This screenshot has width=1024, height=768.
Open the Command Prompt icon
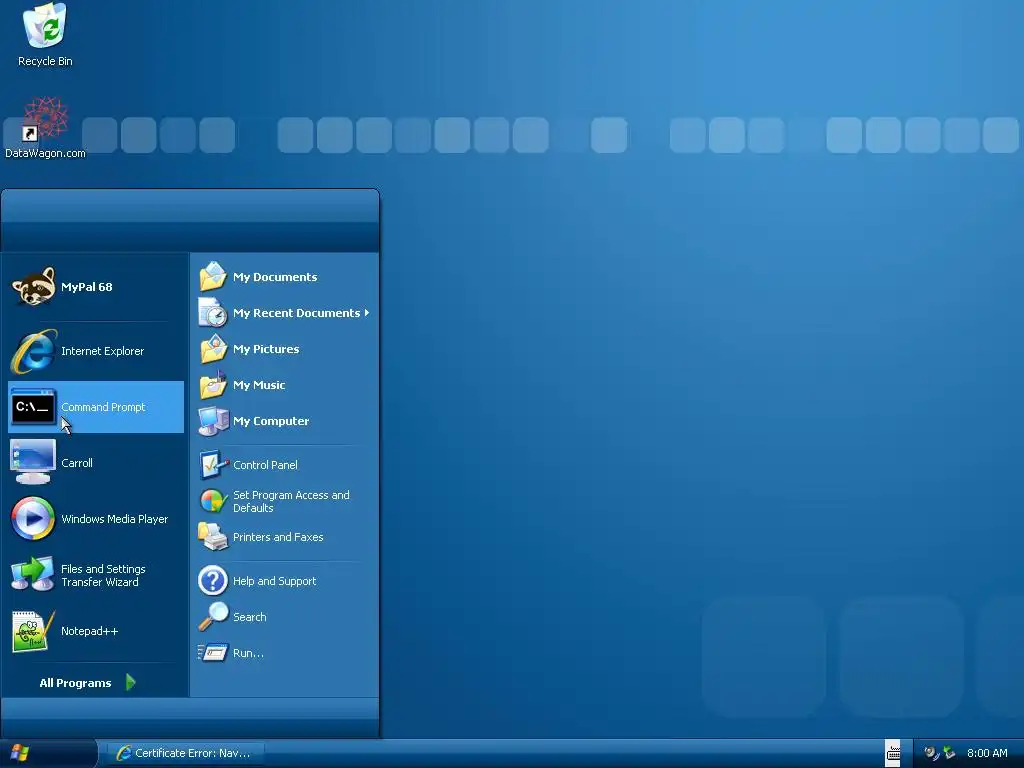[x=33, y=407]
